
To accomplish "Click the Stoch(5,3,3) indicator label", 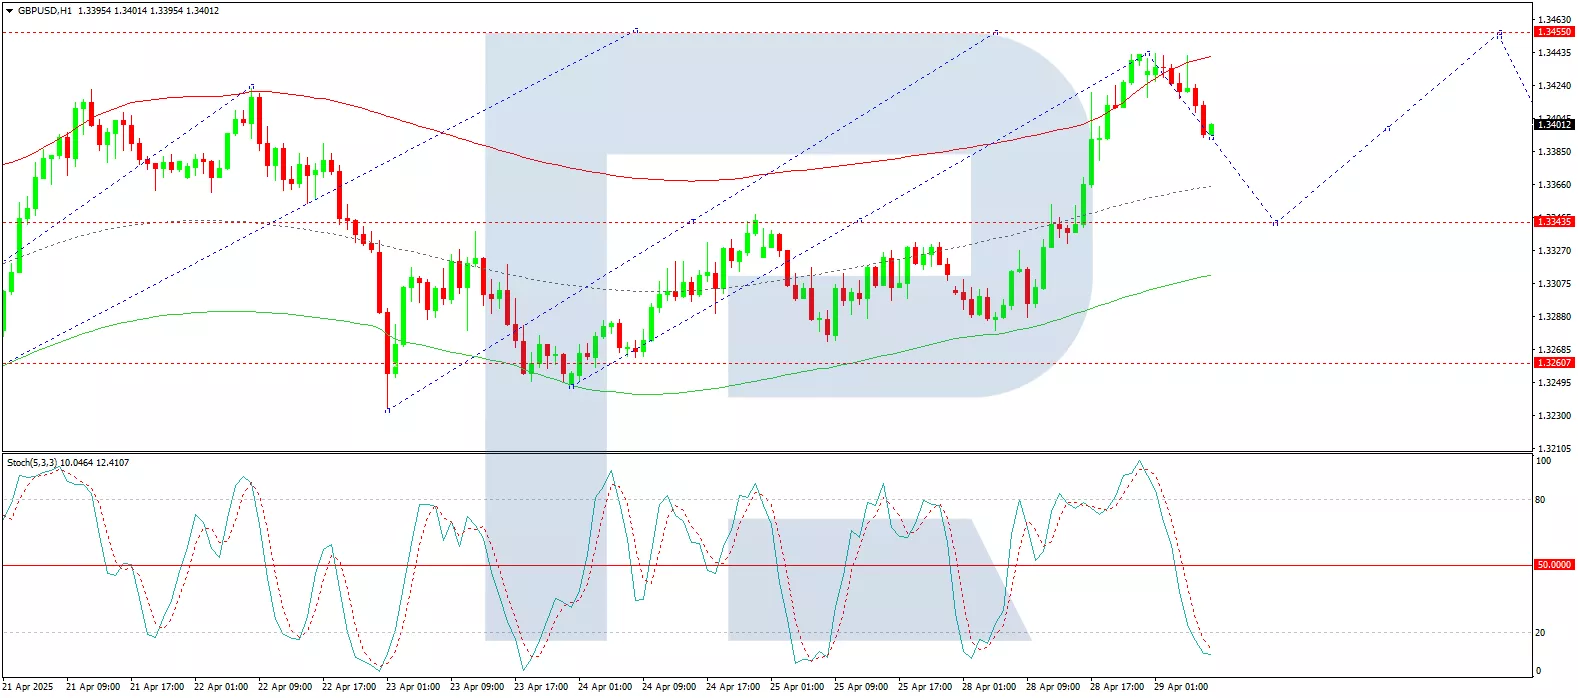I will [x=32, y=463].
